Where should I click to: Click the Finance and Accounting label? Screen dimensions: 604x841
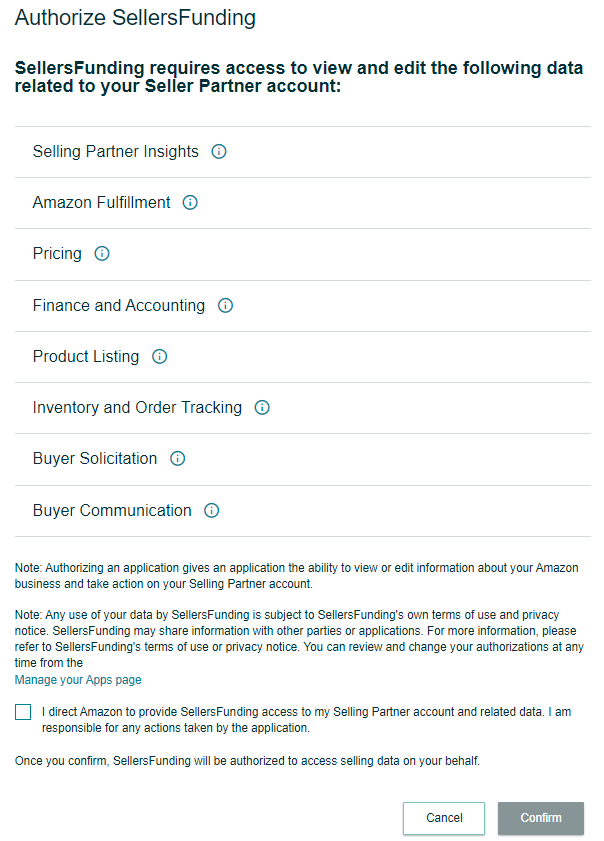tap(119, 306)
